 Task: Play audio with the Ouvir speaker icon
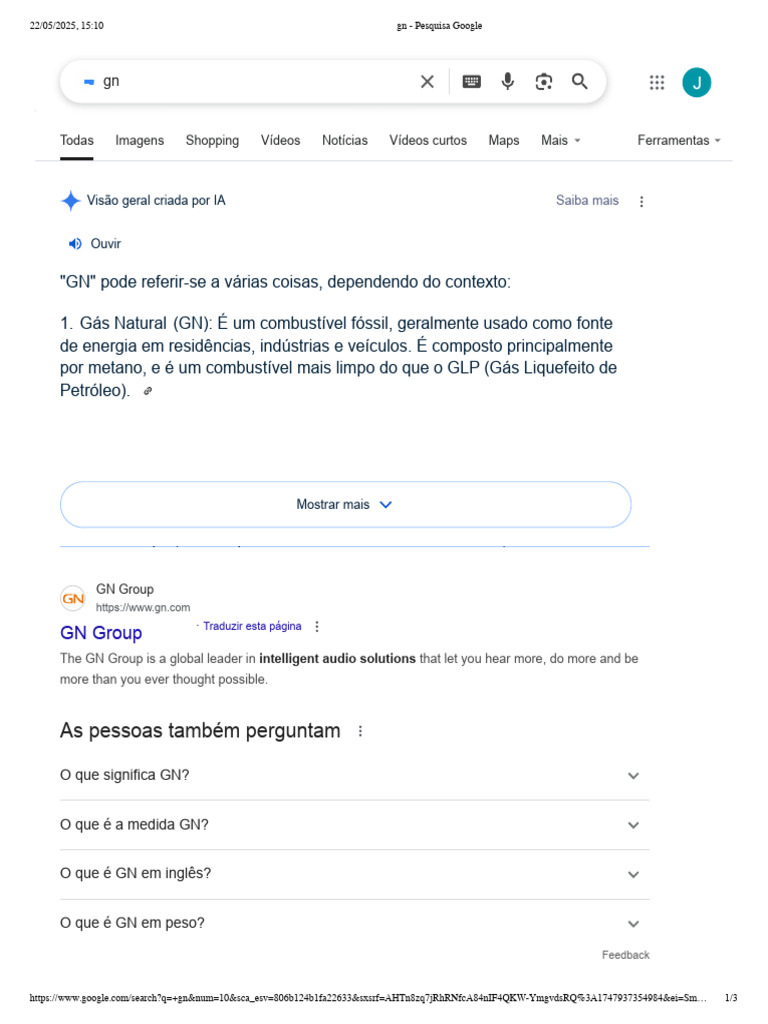[75, 244]
